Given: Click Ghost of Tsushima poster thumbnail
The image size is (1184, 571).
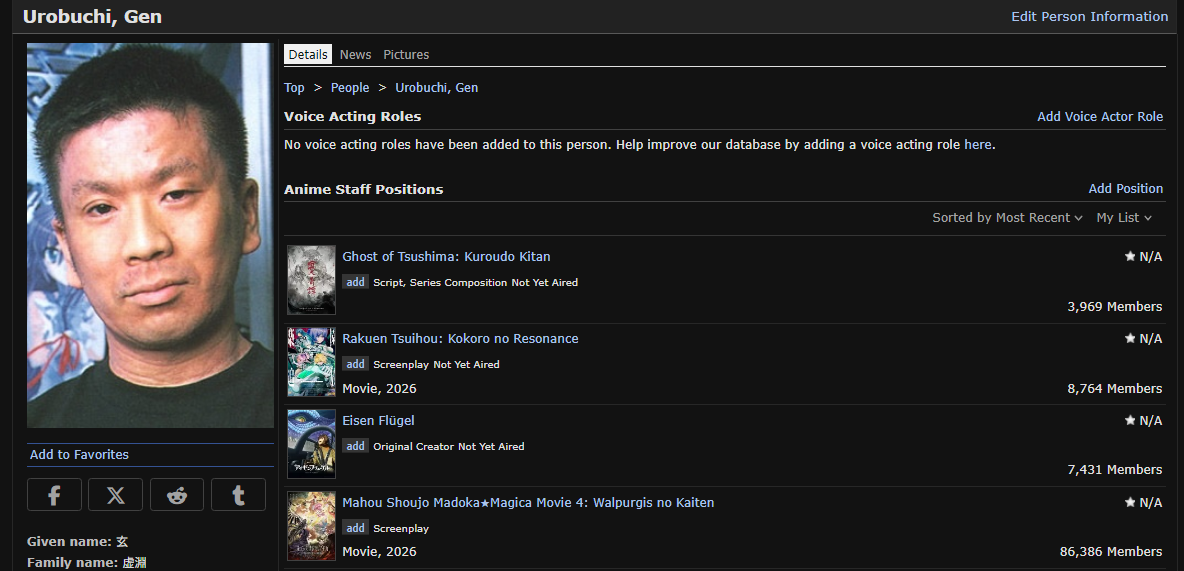Looking at the screenshot, I should pyautogui.click(x=311, y=279).
